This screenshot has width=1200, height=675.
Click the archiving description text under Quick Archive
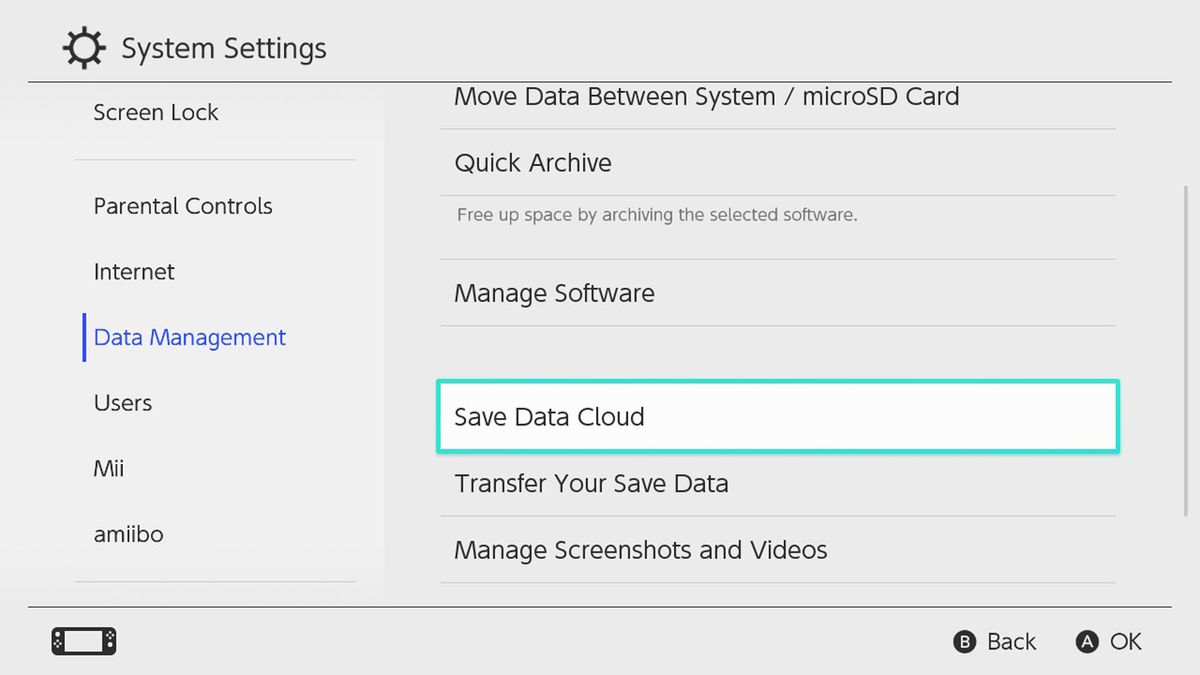[655, 214]
